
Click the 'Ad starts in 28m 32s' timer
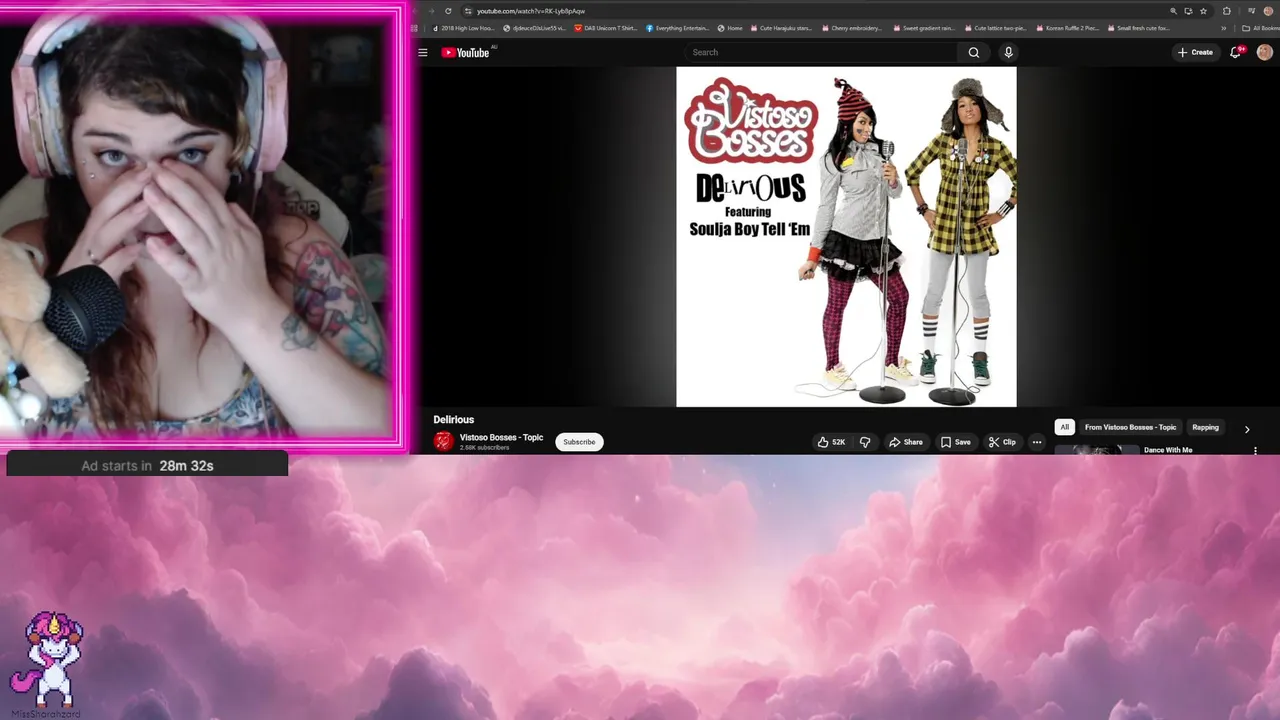pos(147,465)
